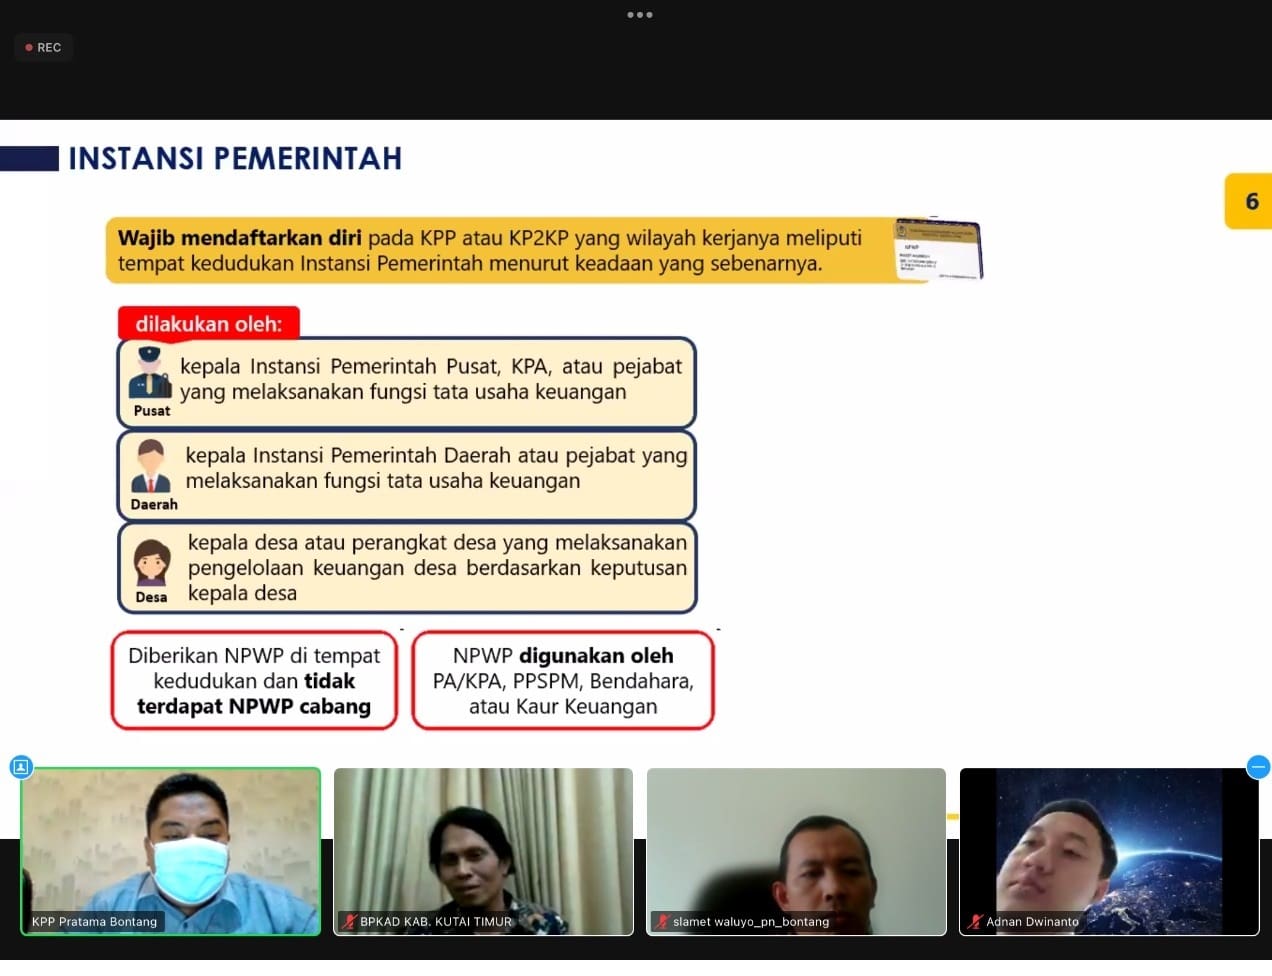Screen dimensions: 1272x976
Task: Click the NPWP card image in yellow banner
Action: click(937, 249)
